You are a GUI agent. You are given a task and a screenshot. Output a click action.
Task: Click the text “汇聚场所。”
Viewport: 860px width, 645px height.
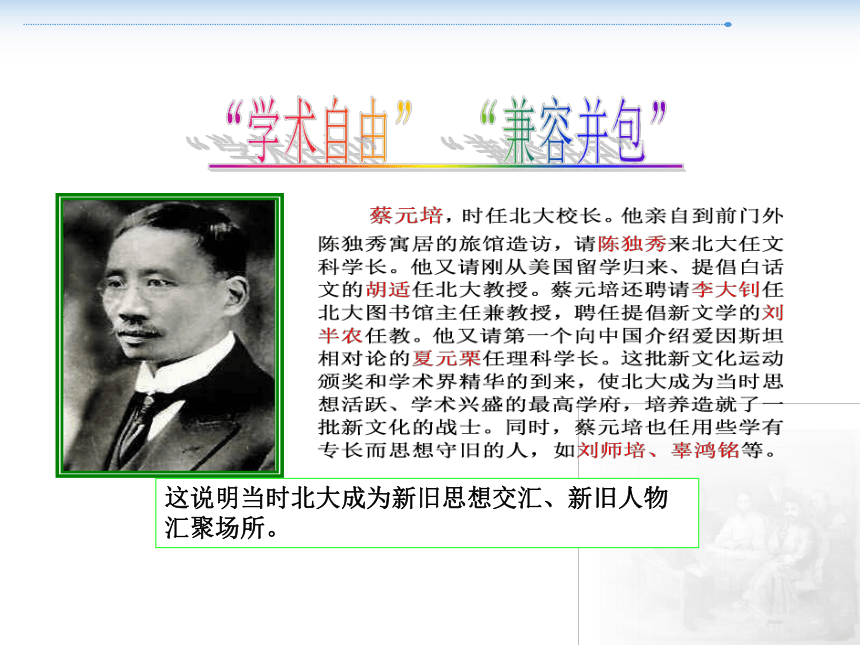pyautogui.click(x=222, y=528)
